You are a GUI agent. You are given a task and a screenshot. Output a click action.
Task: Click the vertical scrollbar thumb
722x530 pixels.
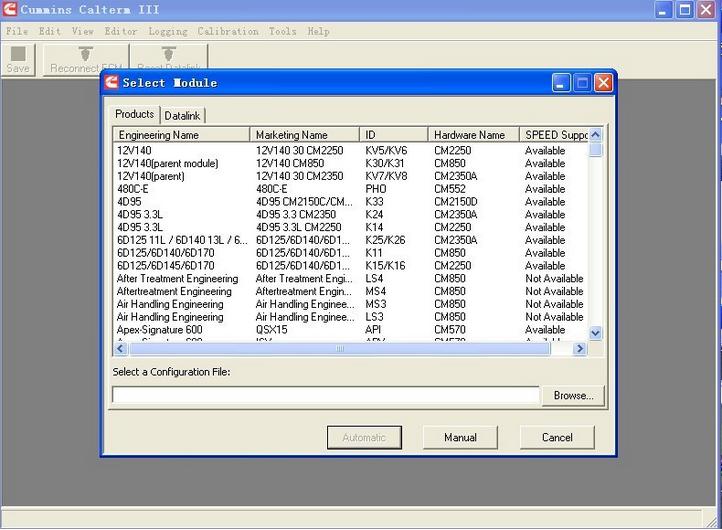pyautogui.click(x=595, y=149)
